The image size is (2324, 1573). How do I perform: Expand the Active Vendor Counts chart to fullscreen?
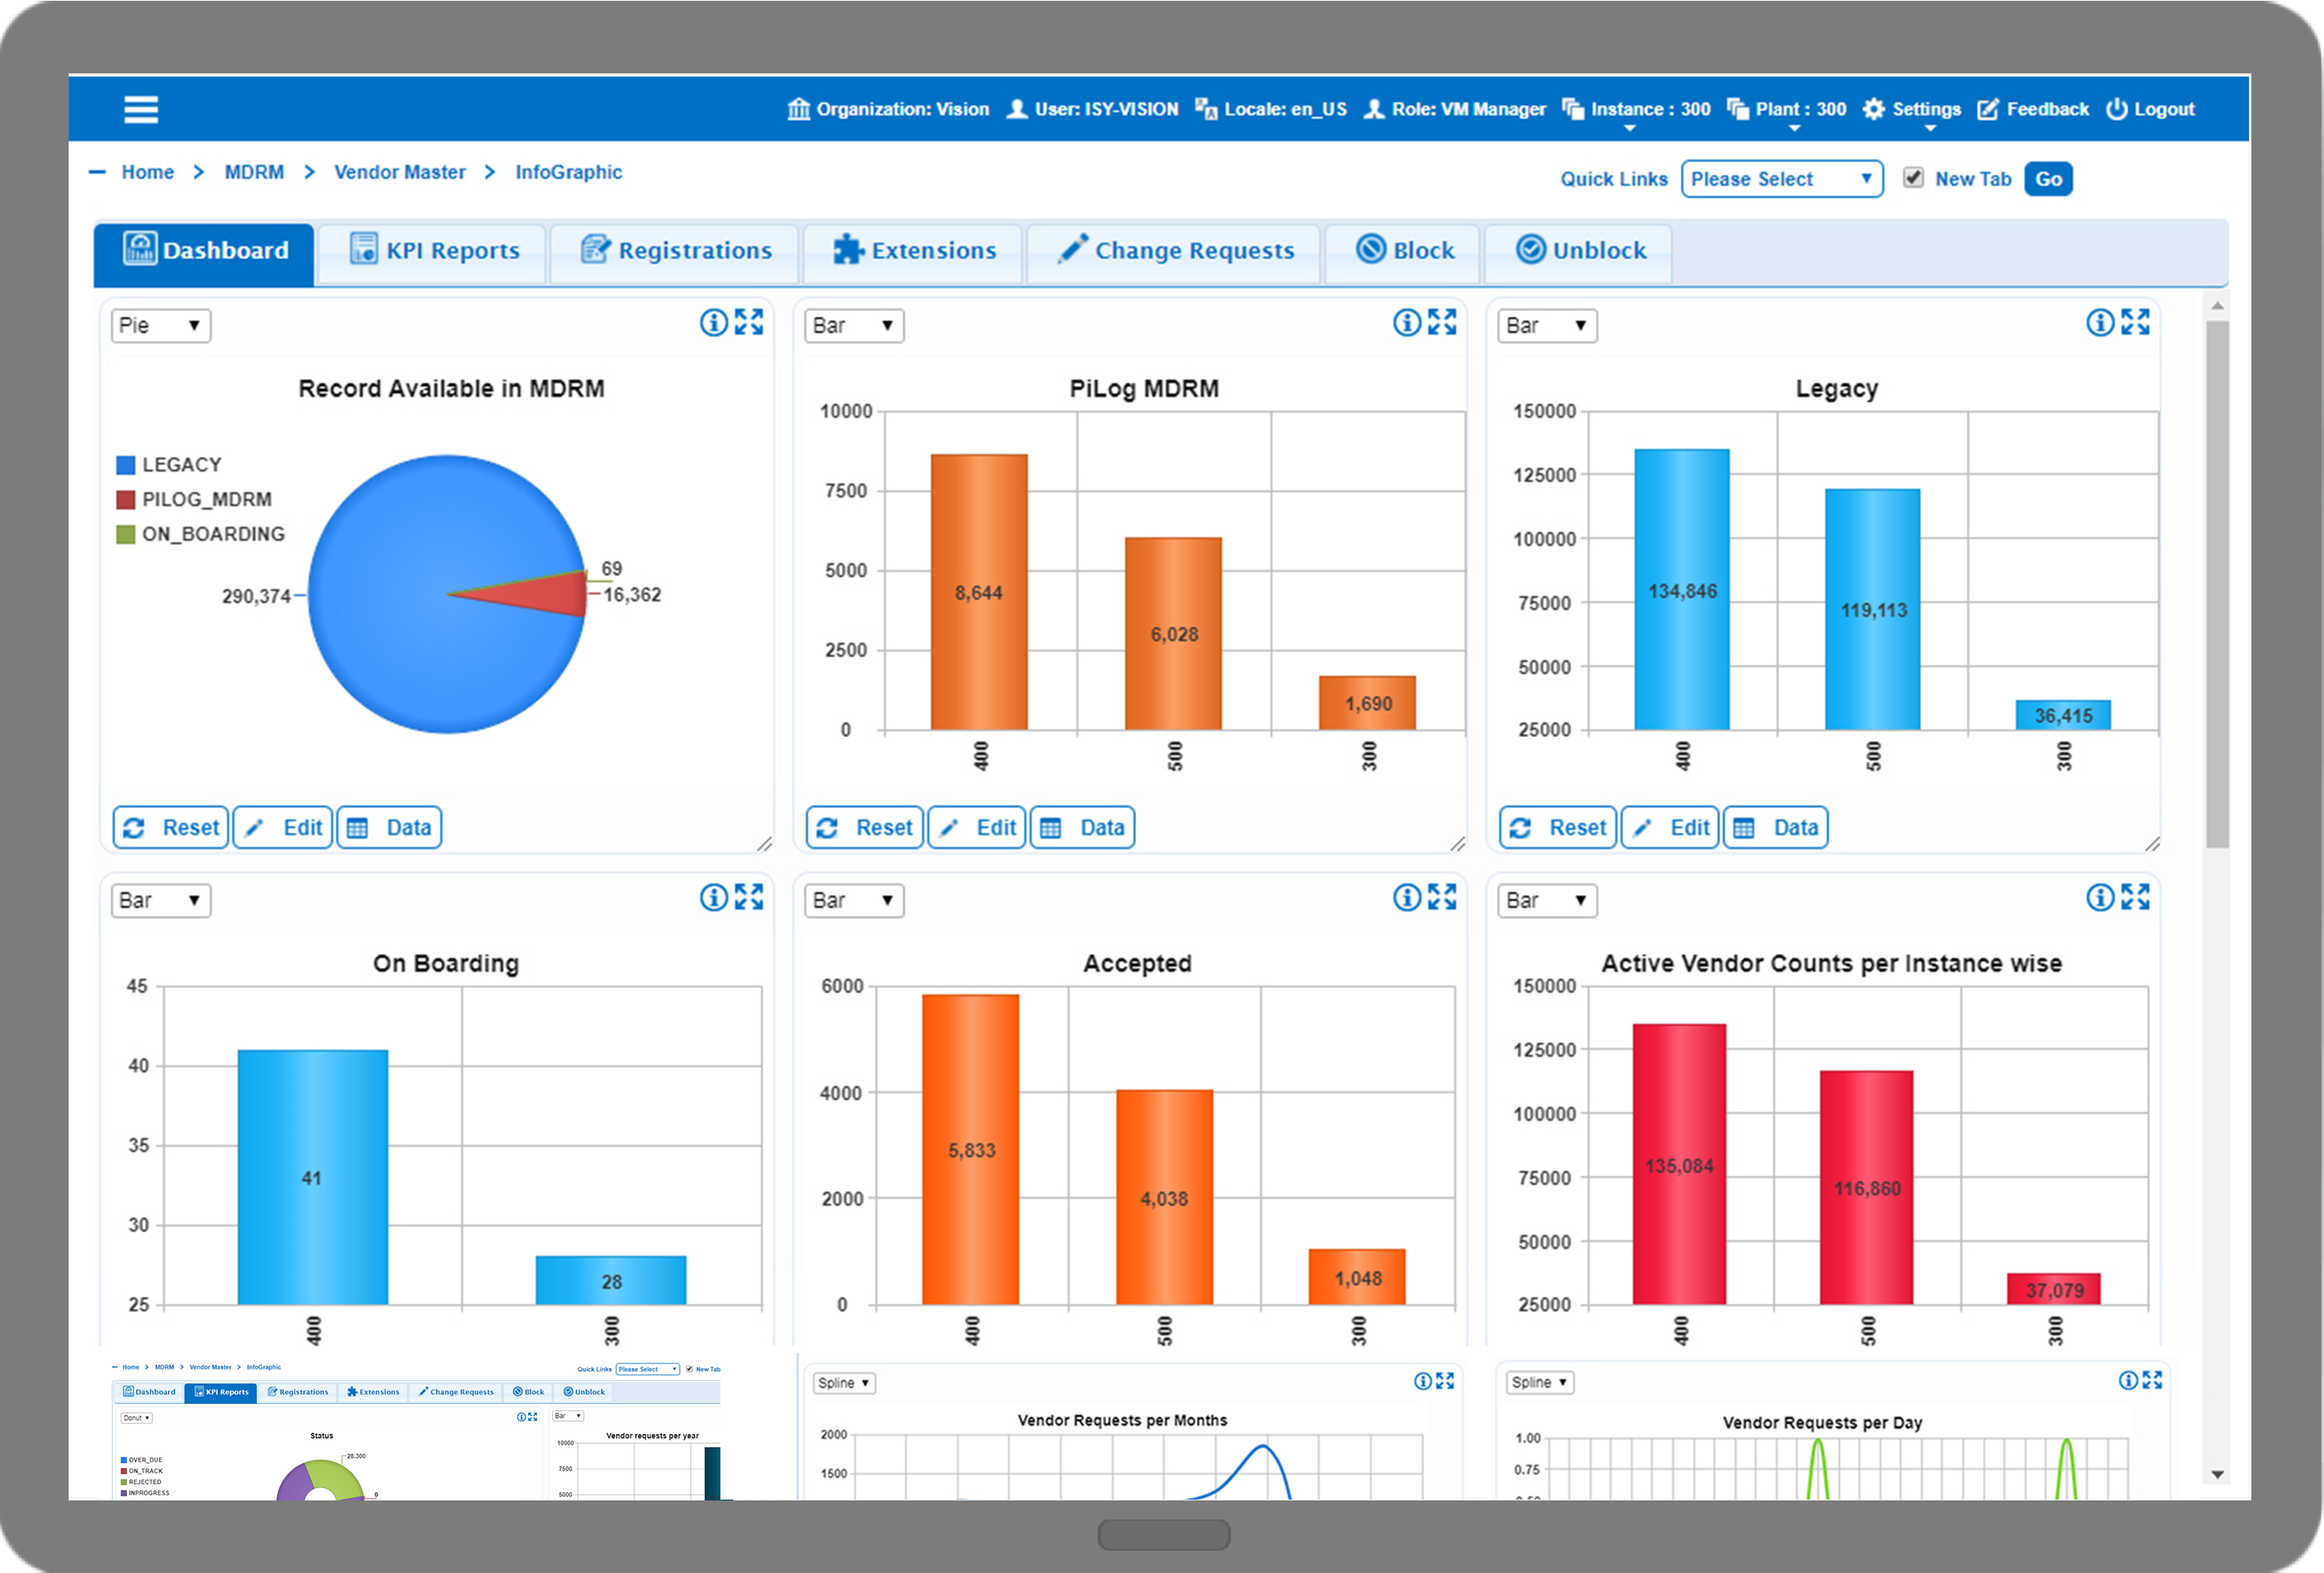pyautogui.click(x=2136, y=898)
